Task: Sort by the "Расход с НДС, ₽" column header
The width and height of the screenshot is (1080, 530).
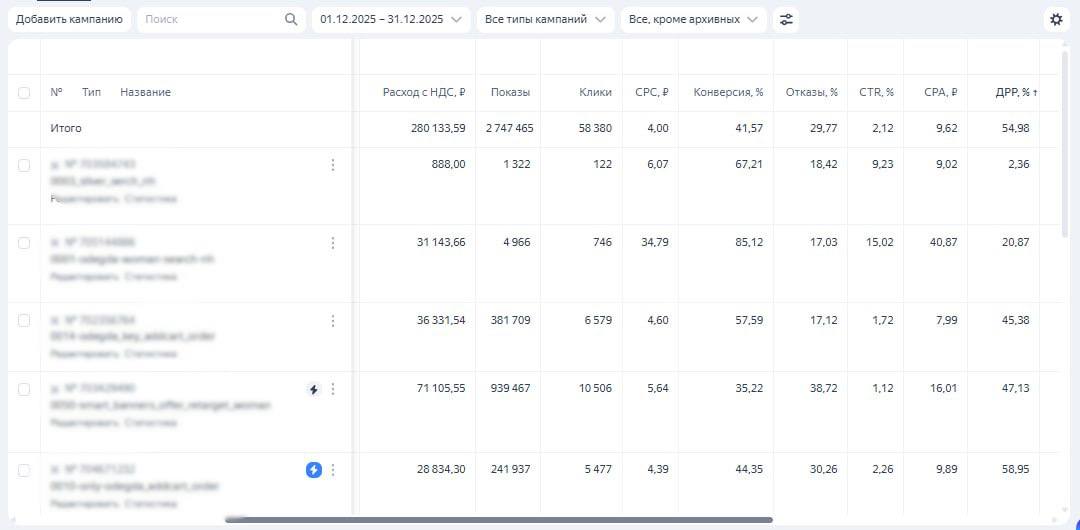Action: 423,92
